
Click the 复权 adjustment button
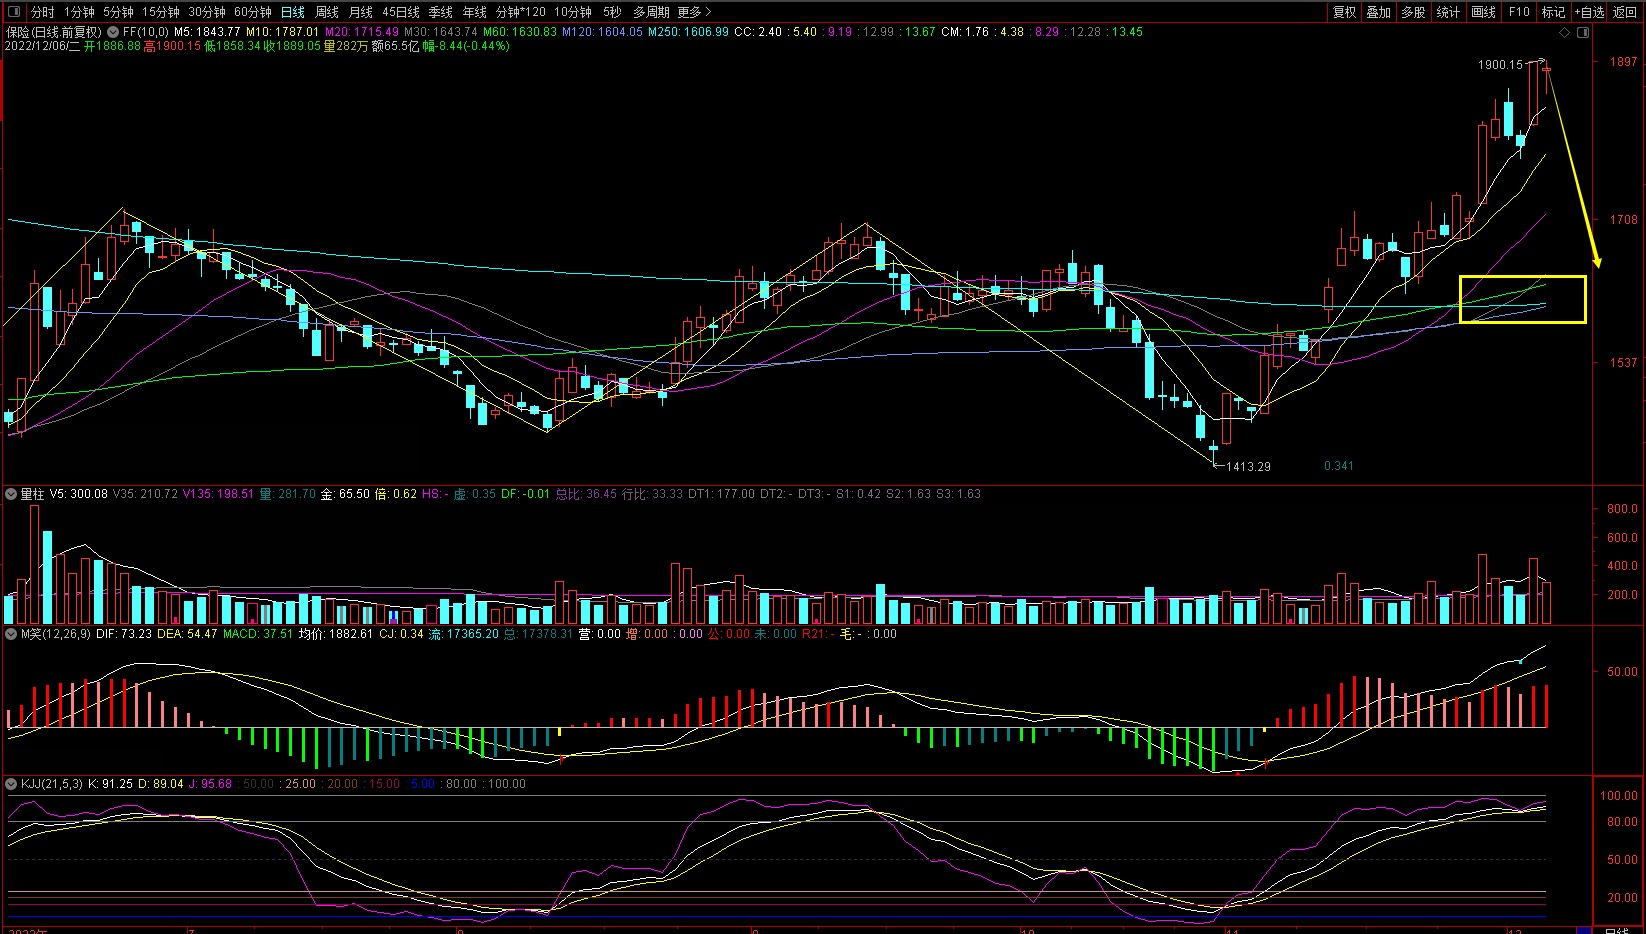click(1344, 12)
